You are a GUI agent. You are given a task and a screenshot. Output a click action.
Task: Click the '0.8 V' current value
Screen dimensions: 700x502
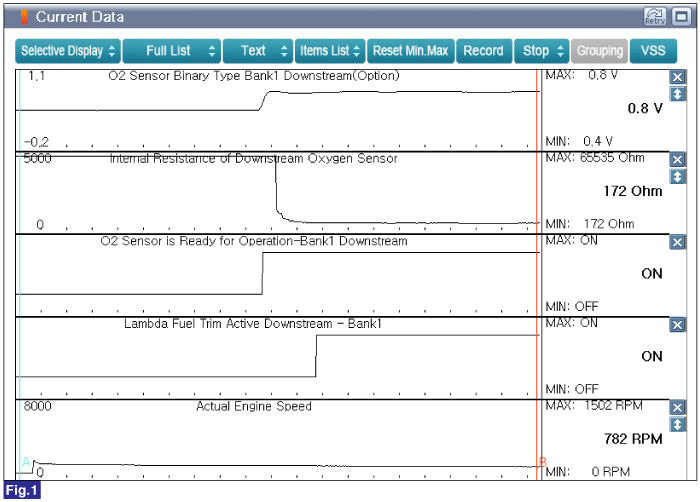645,109
